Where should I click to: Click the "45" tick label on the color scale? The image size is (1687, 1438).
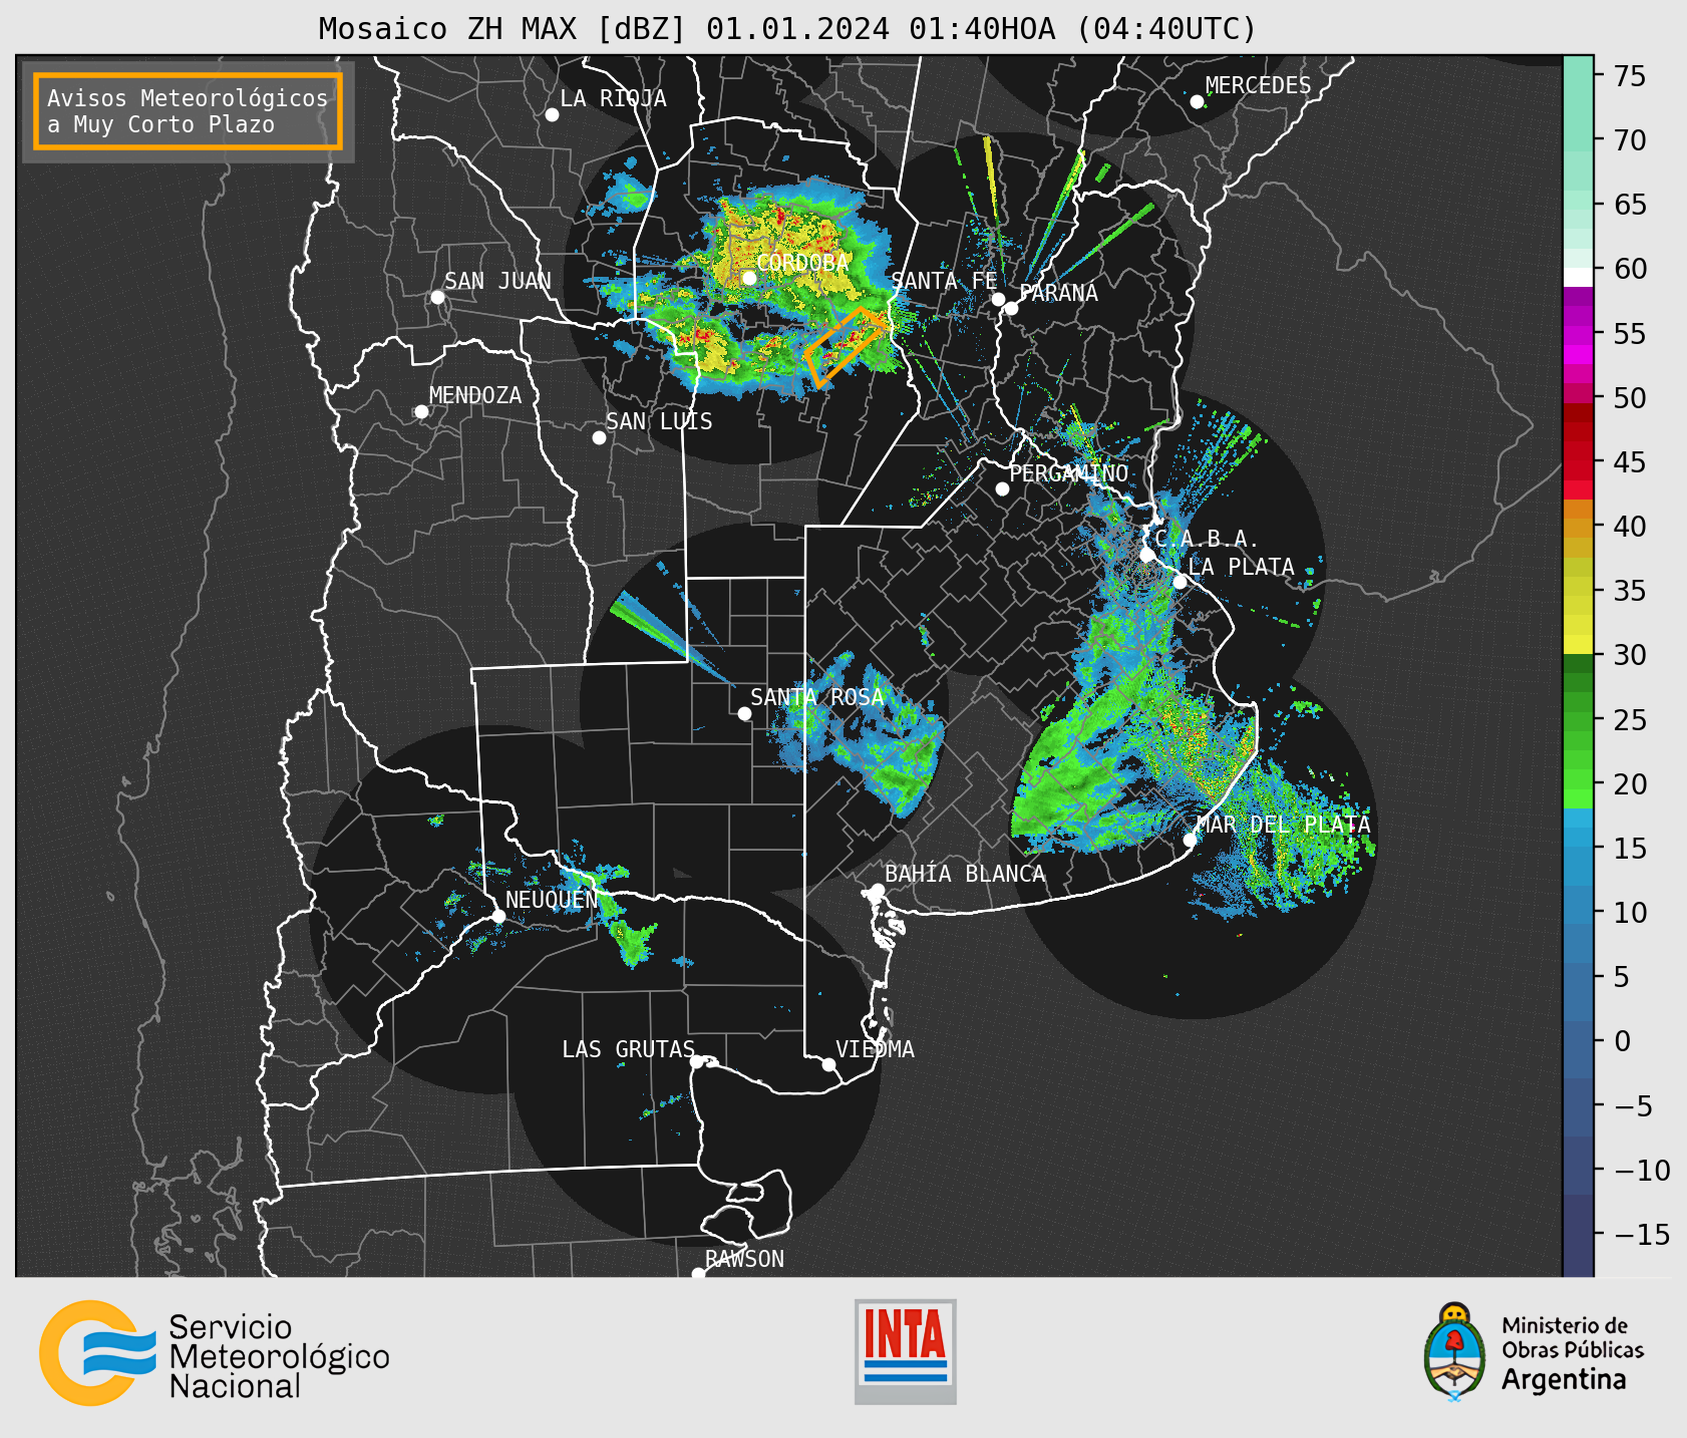tap(1631, 462)
